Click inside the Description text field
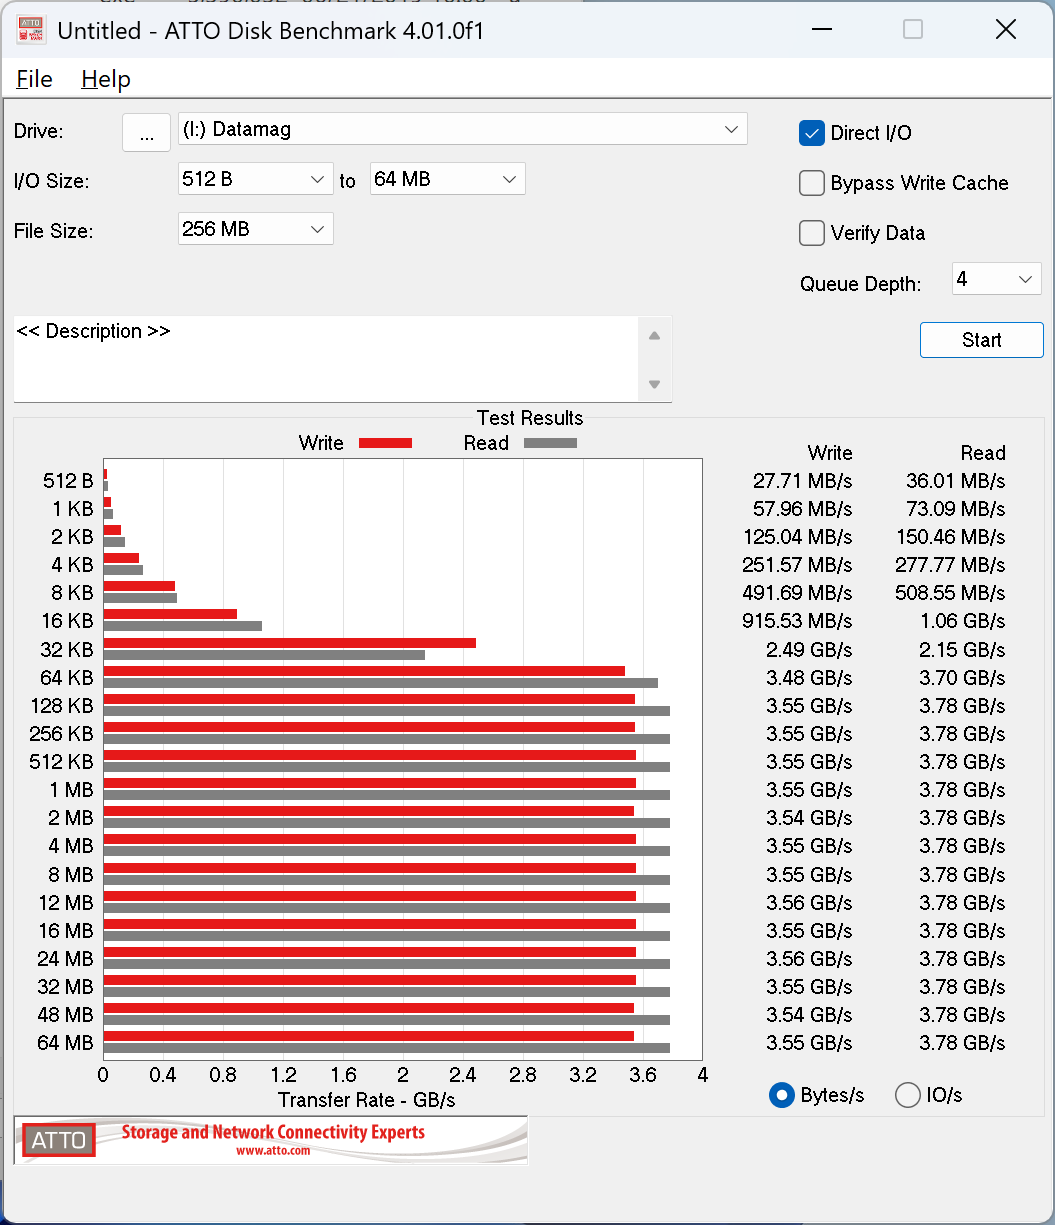 [x=325, y=358]
